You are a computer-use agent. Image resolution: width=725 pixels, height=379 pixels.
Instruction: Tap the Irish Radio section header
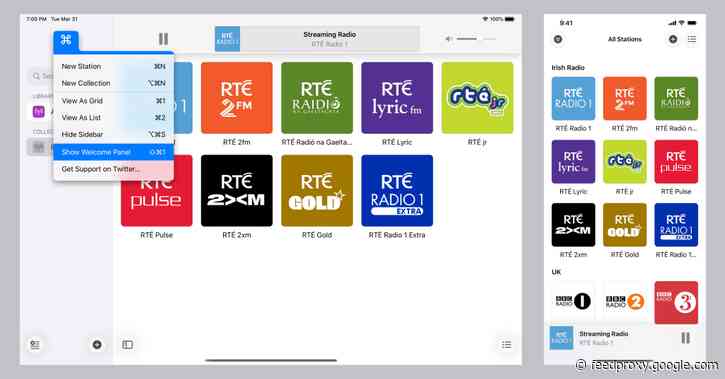568,67
